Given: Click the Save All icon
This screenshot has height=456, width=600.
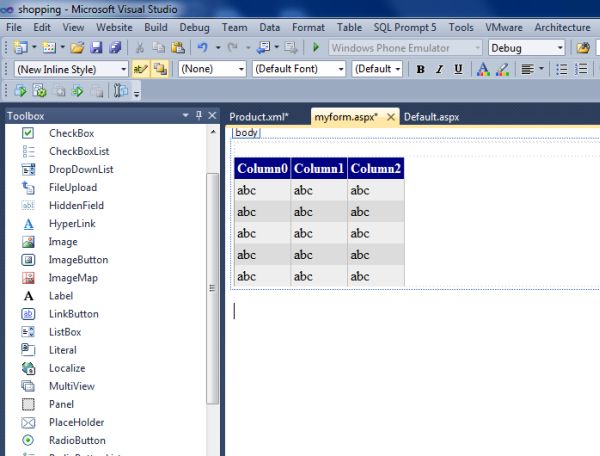Looking at the screenshot, I should tap(115, 48).
